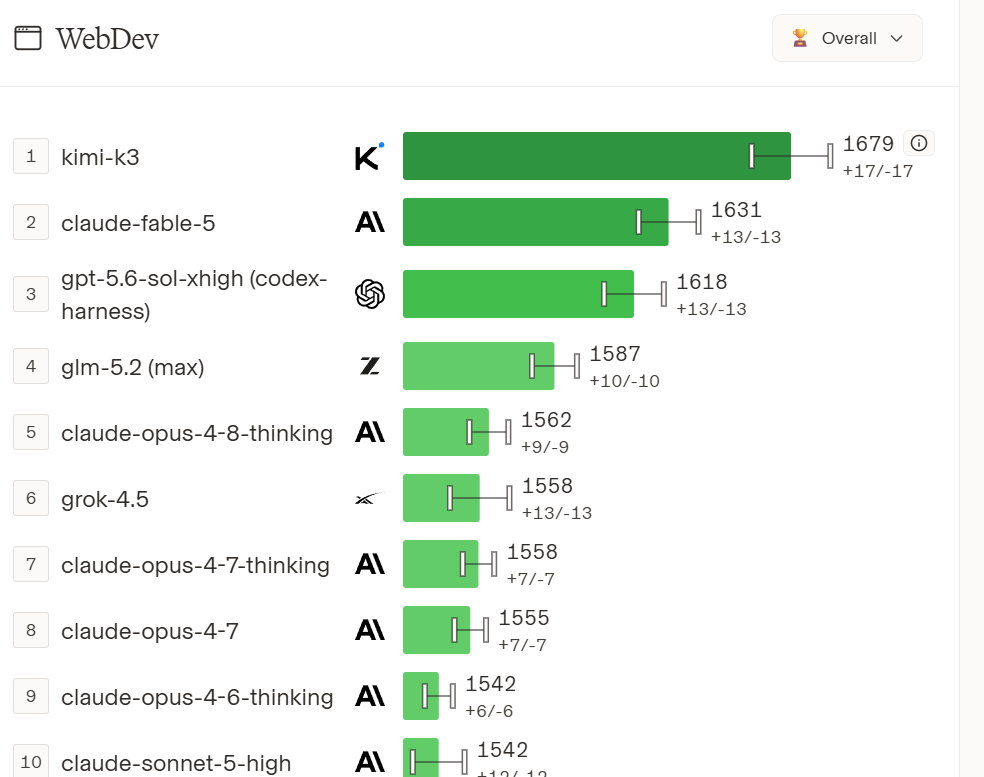Open the info icon next to 1679
The height and width of the screenshot is (777, 984).
pos(919,143)
